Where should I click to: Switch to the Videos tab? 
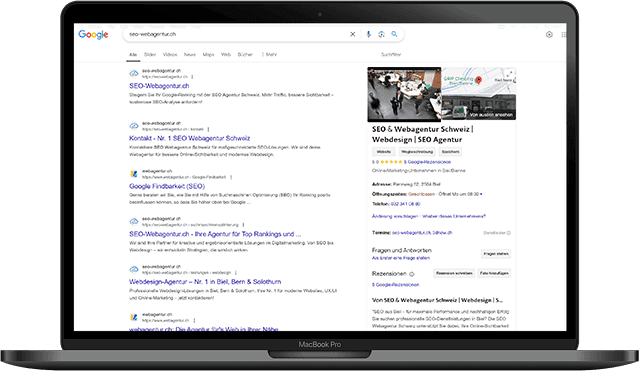170,55
